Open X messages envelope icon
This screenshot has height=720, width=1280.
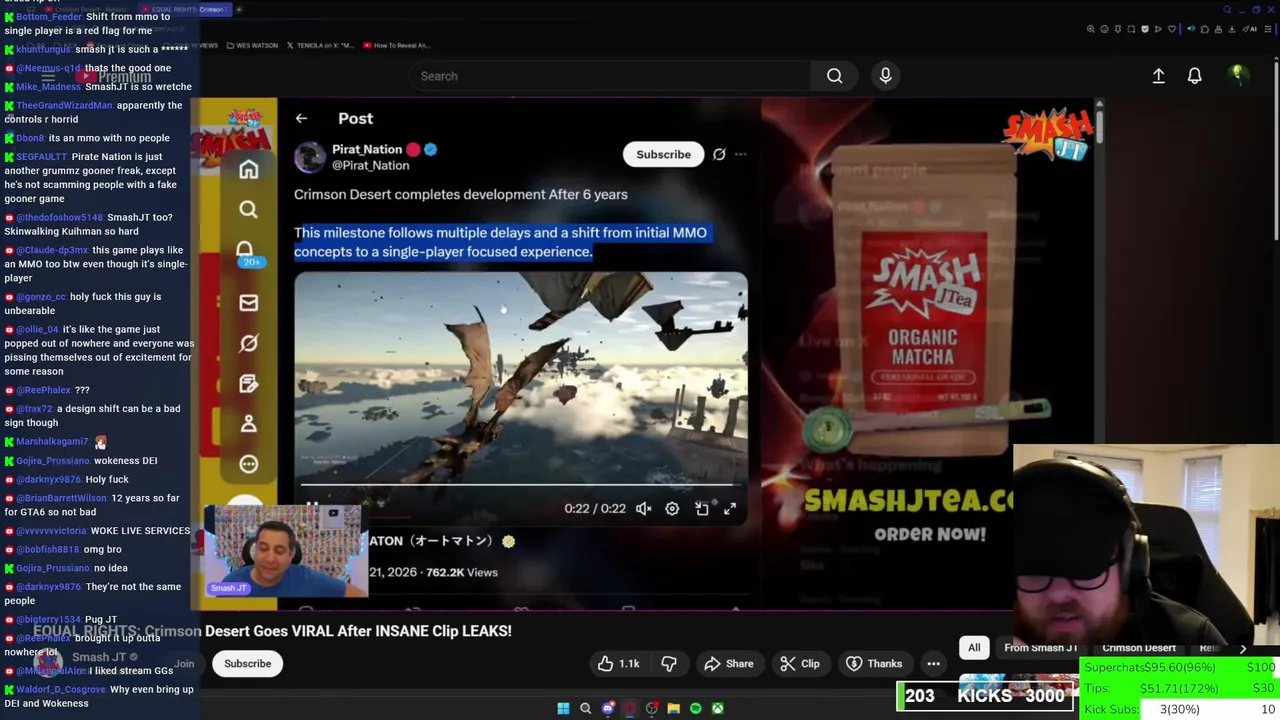coord(248,302)
